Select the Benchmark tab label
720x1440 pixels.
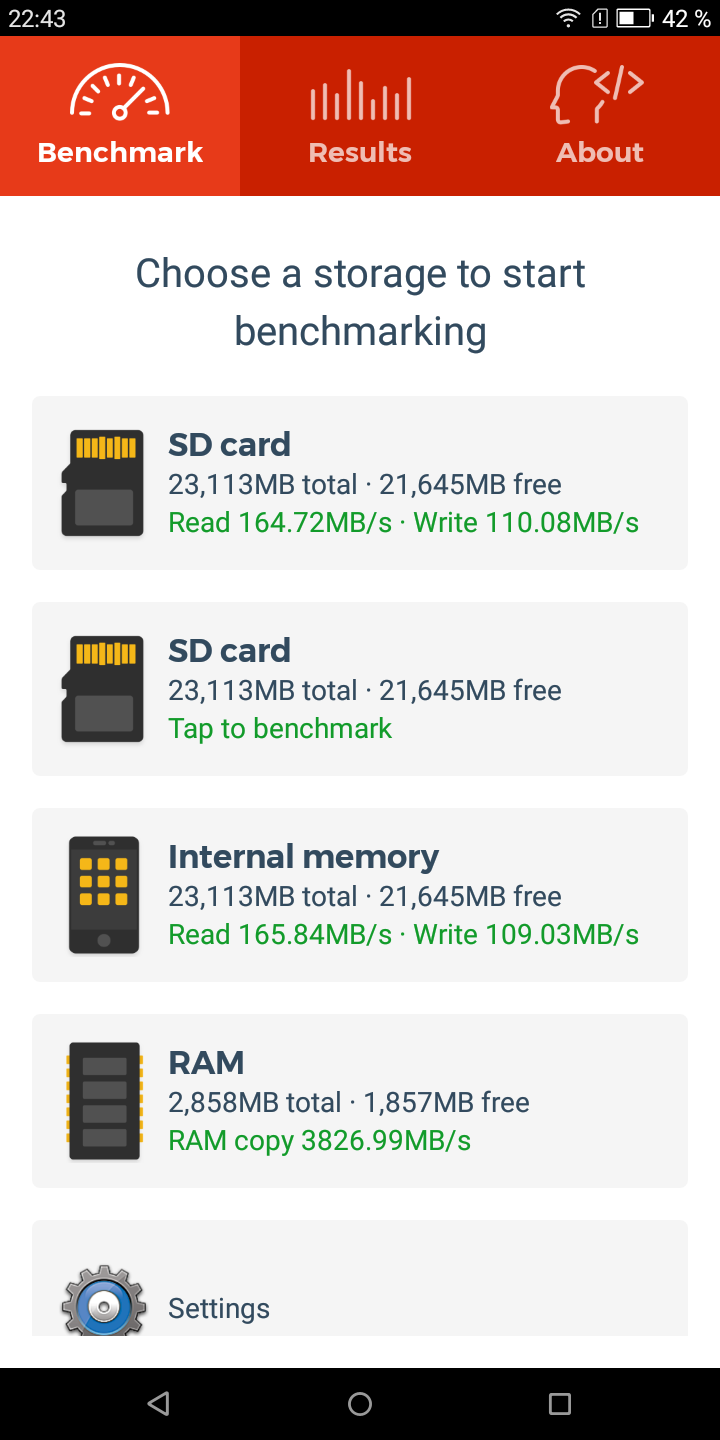[120, 153]
